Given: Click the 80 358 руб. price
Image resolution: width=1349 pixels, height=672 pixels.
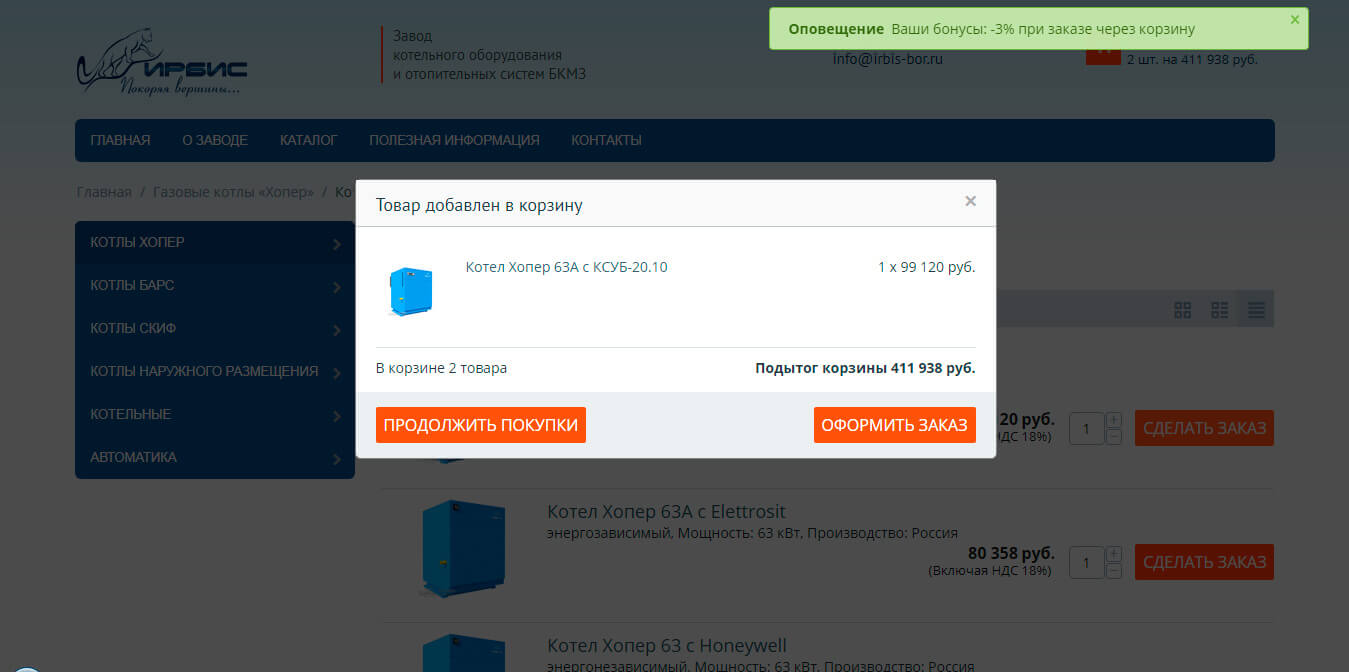Looking at the screenshot, I should coord(1011,553).
